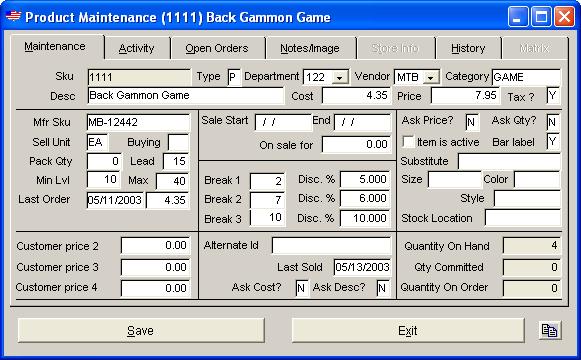This screenshot has width=581, height=360.
Task: Toggle the 'Item is active' checkbox
Action: (x=408, y=141)
